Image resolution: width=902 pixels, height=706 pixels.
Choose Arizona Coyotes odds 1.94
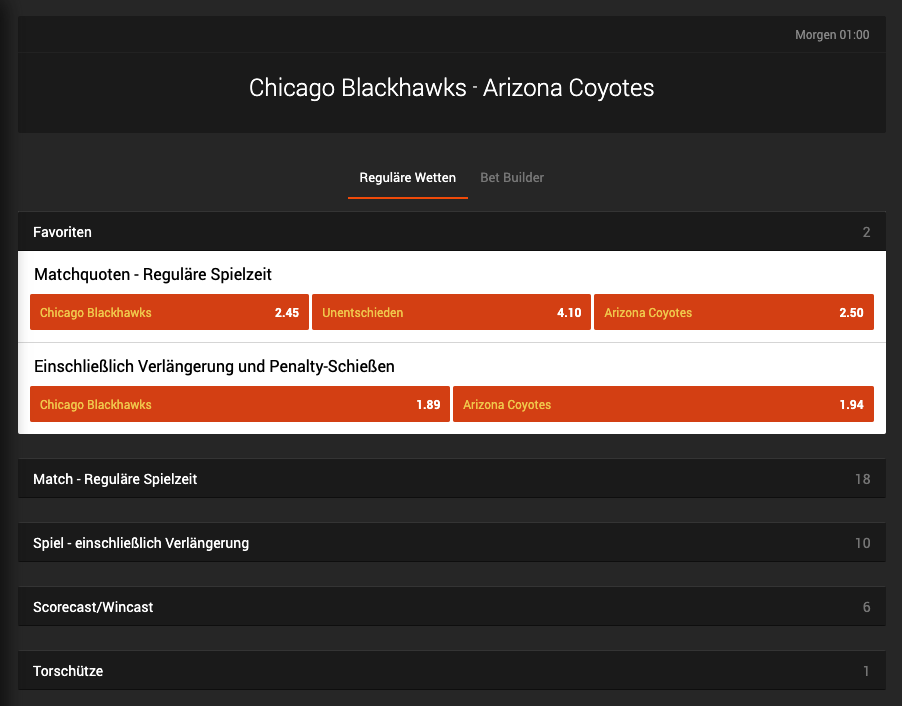point(663,404)
